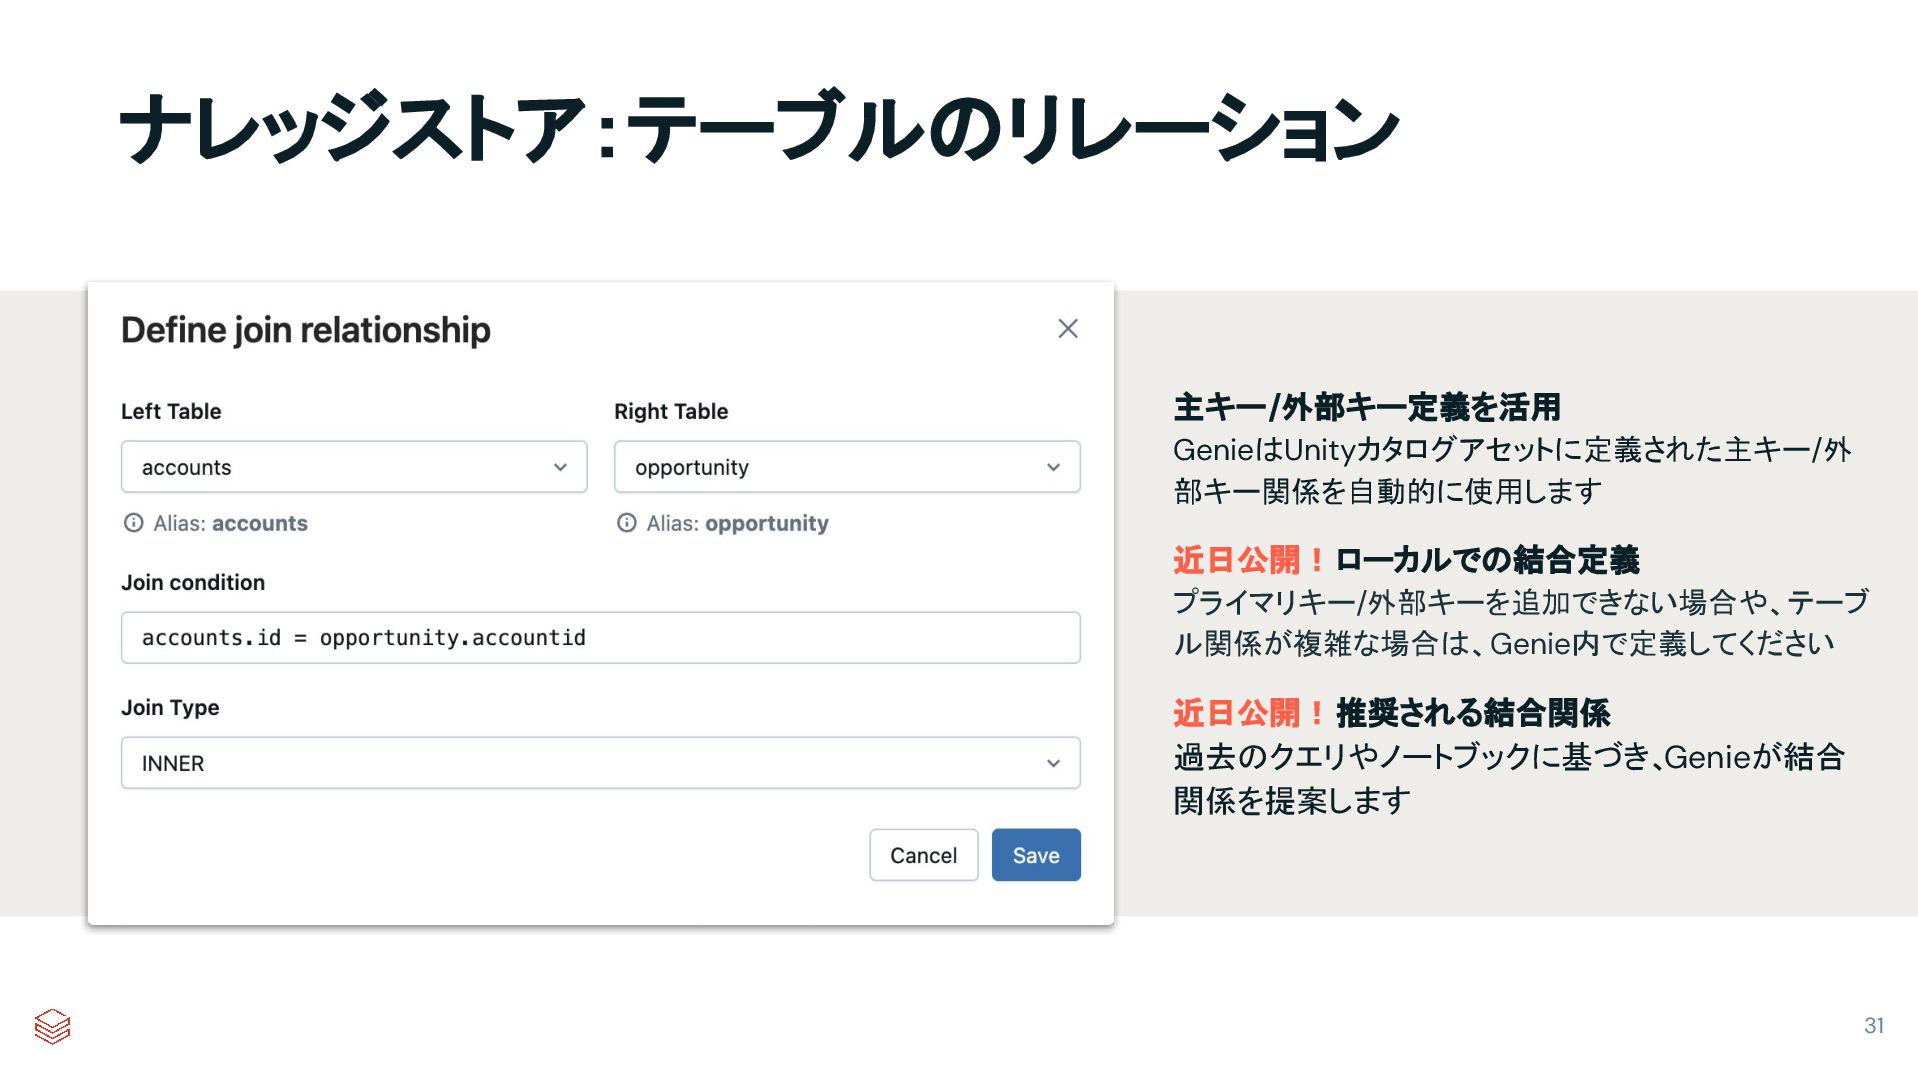
Task: Click the Left Table label
Action: click(171, 411)
